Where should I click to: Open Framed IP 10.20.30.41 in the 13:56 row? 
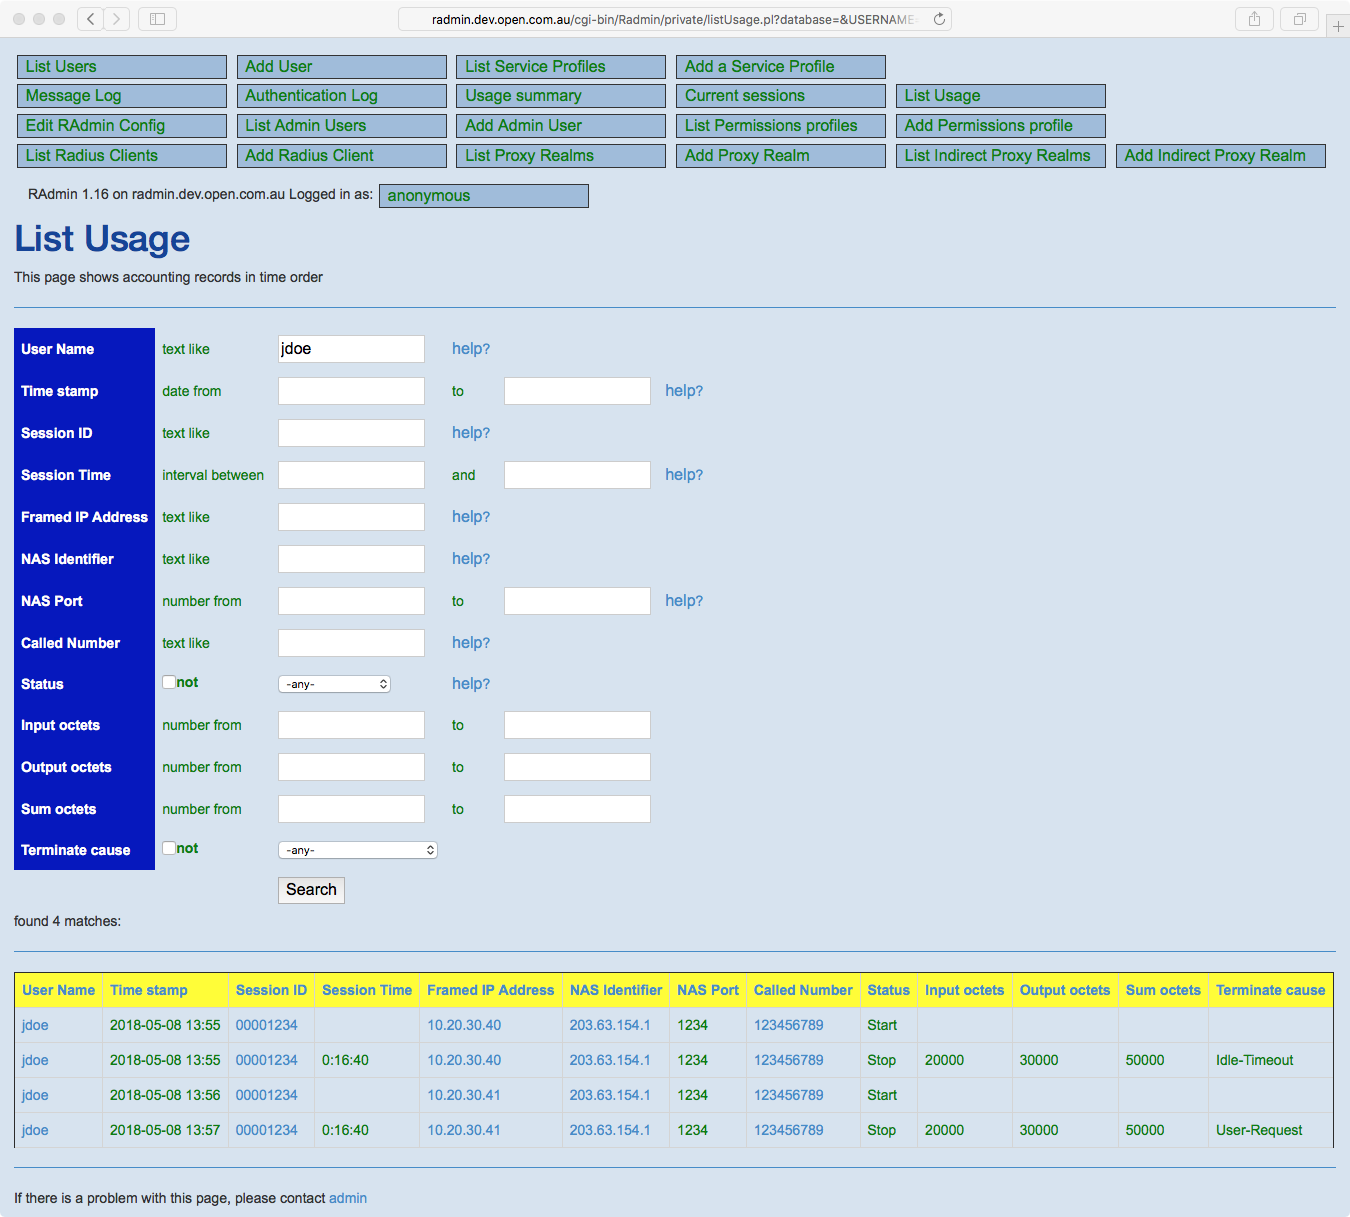[x=464, y=1095]
